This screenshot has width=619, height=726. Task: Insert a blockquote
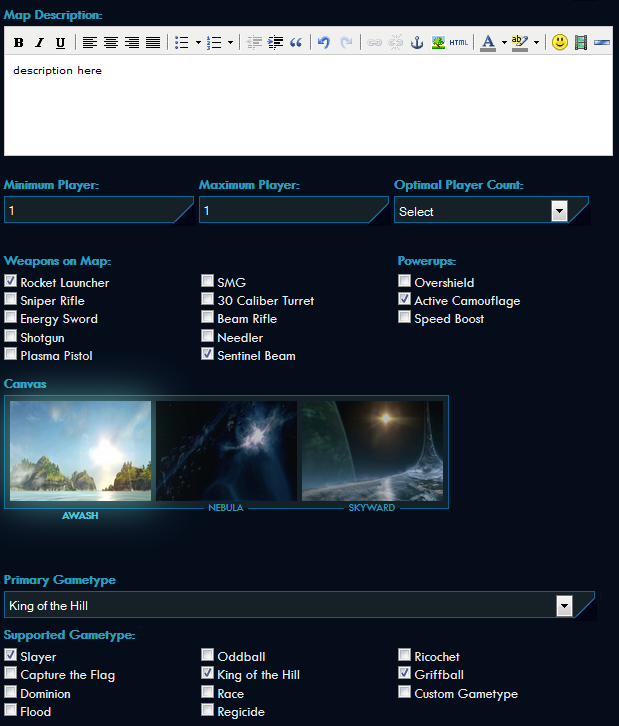(295, 42)
